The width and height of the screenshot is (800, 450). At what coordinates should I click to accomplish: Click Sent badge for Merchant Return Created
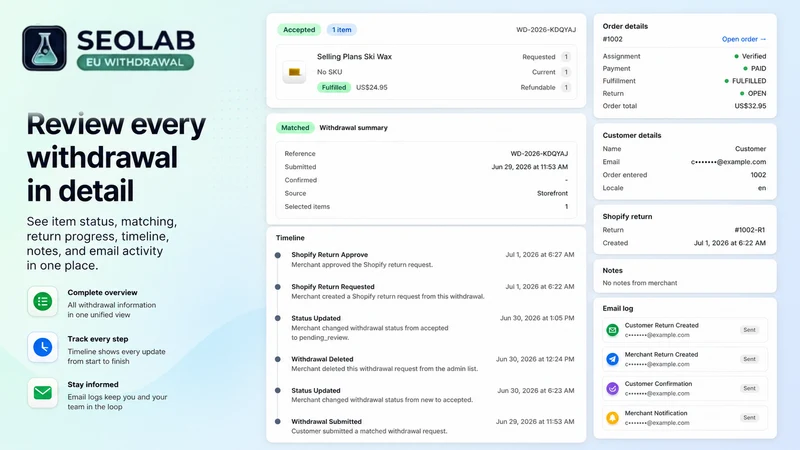[749, 359]
